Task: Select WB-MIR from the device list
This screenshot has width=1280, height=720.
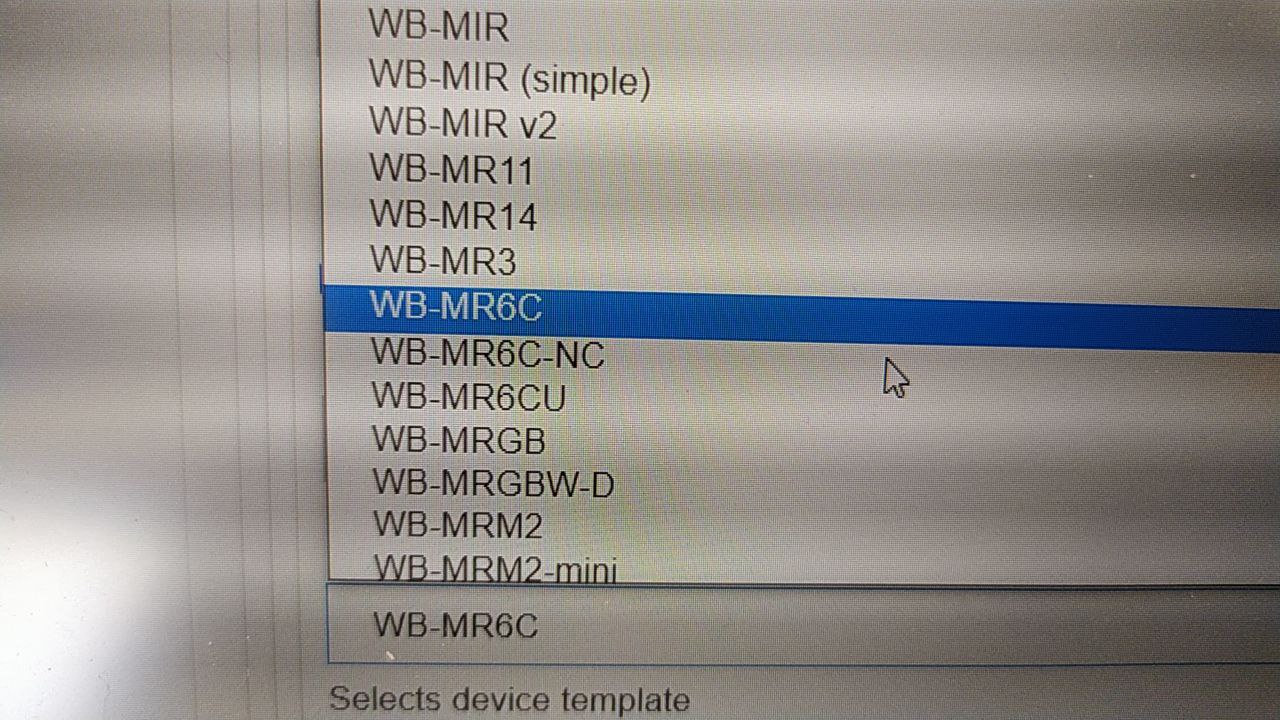Action: point(438,26)
